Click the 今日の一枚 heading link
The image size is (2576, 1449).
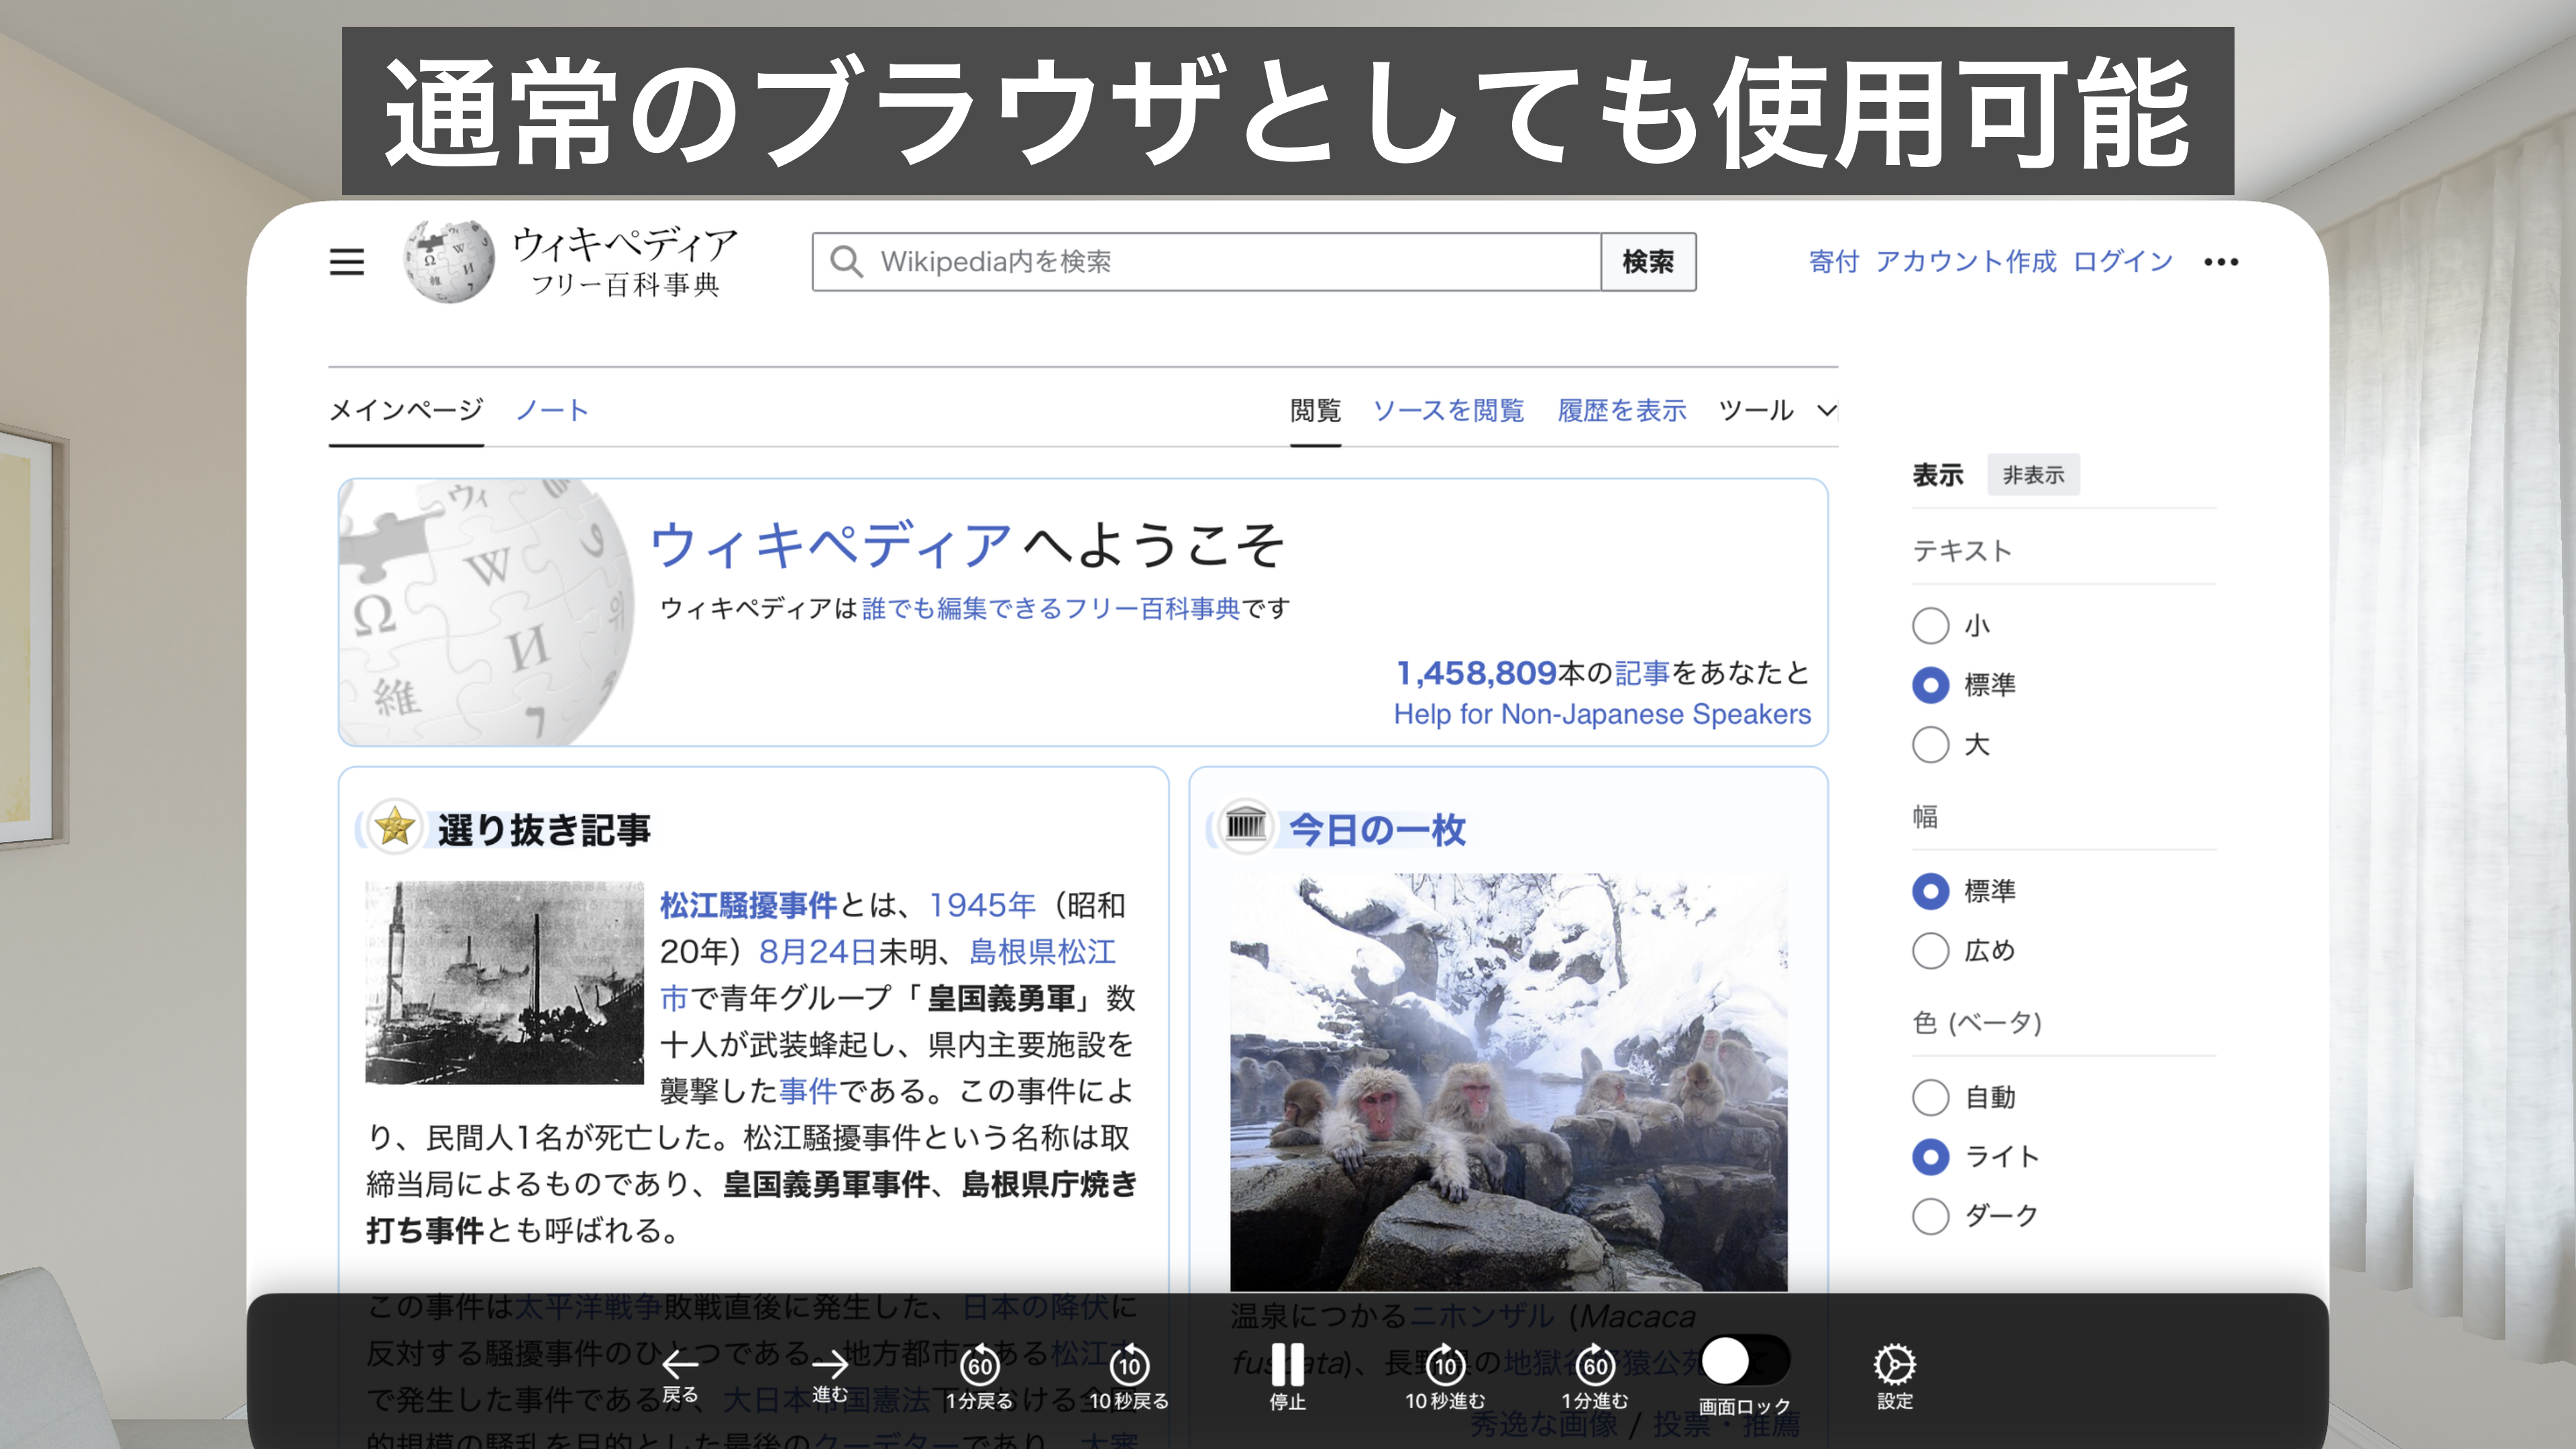pyautogui.click(x=1377, y=829)
